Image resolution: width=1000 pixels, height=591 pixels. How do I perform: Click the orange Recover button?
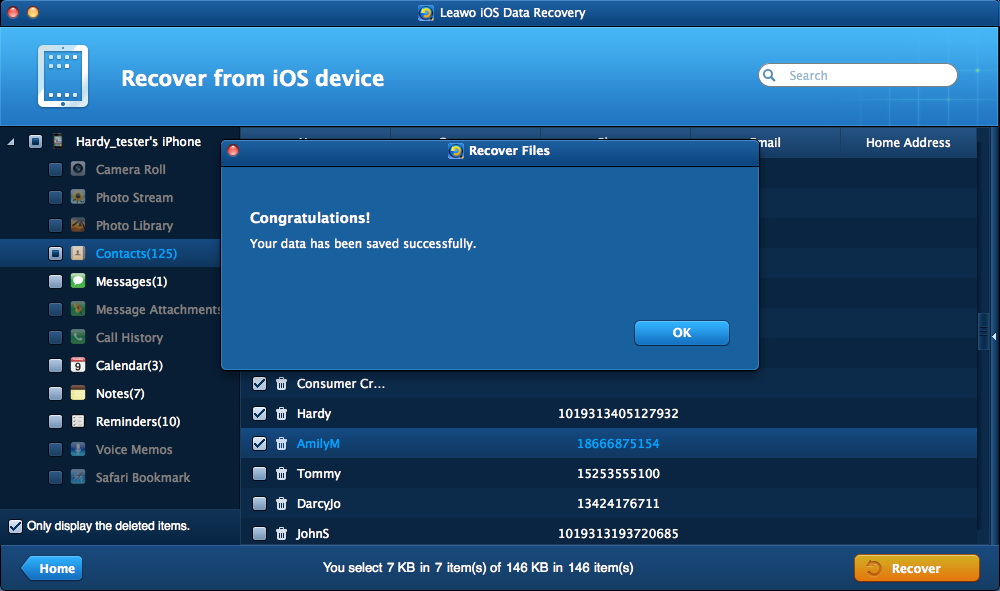coord(916,568)
